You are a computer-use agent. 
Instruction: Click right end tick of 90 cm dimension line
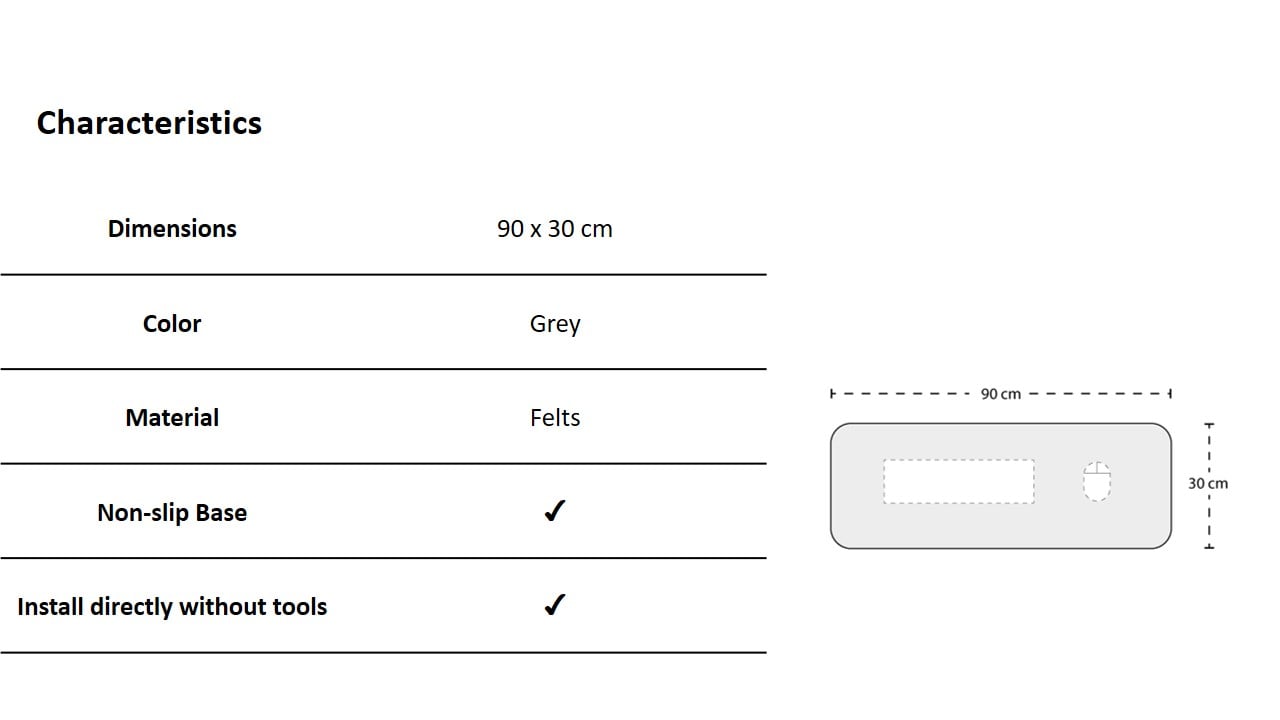[1169, 394]
